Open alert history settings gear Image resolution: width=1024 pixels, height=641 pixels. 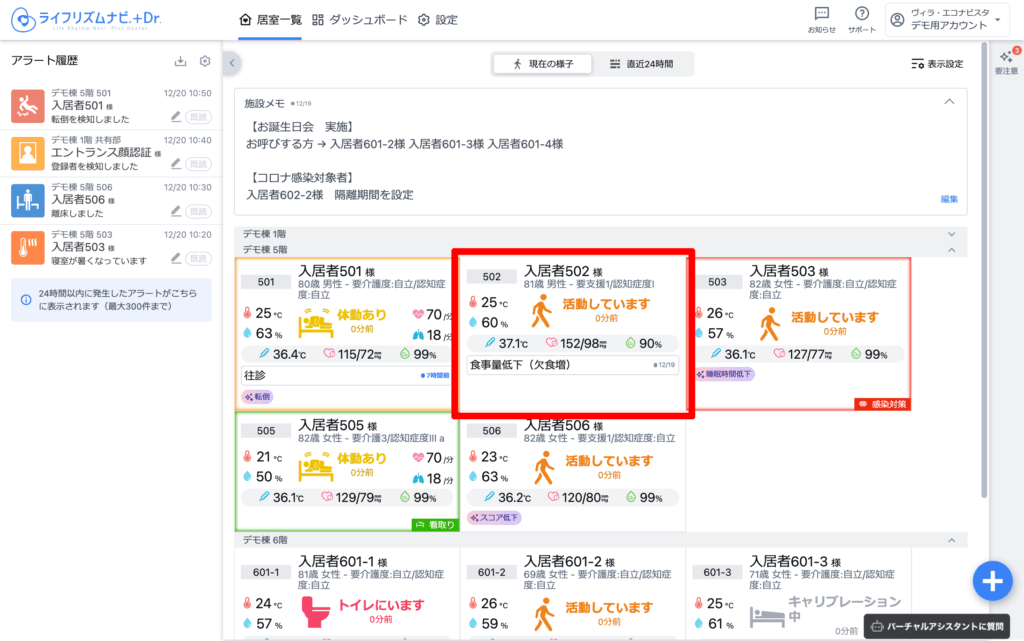[x=205, y=62]
